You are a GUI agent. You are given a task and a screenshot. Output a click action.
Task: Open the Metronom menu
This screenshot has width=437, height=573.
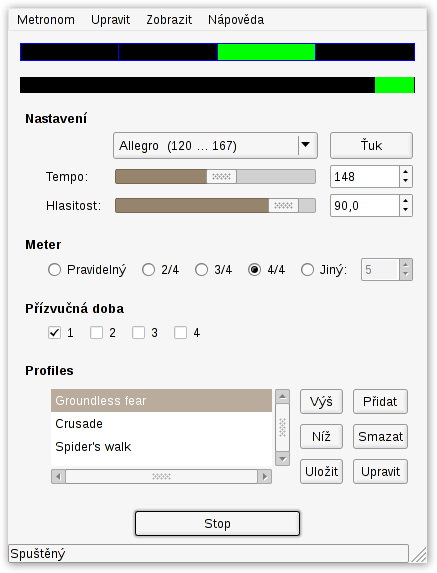click(46, 19)
